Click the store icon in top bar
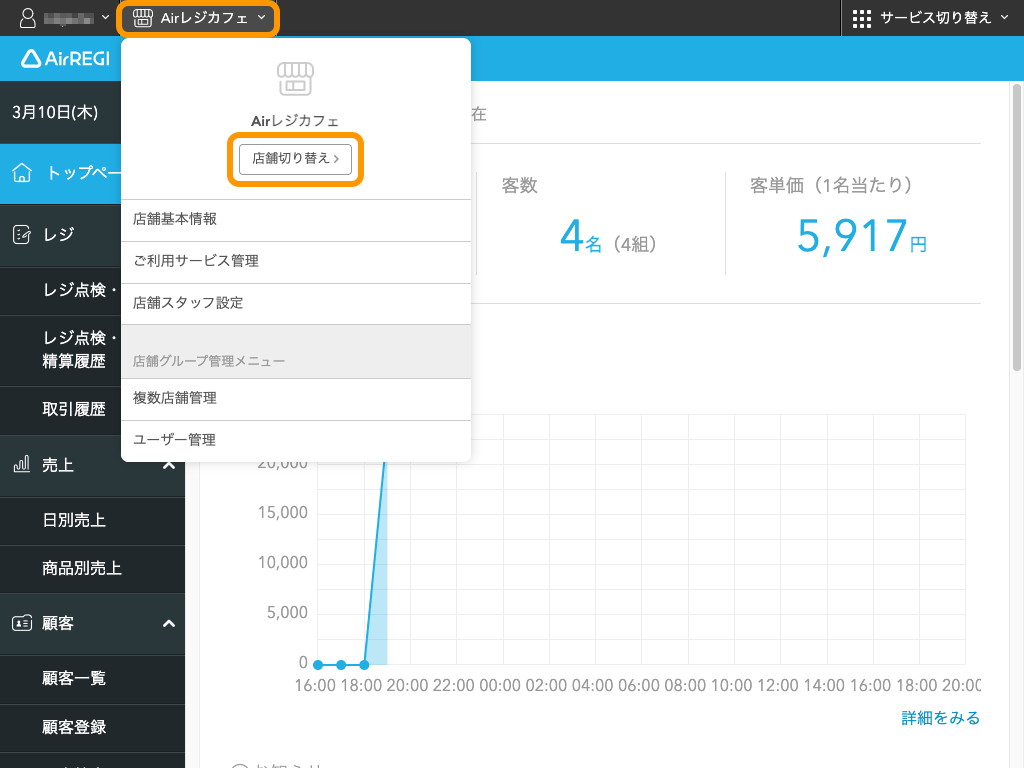The width and height of the screenshot is (1024, 768). (x=142, y=18)
